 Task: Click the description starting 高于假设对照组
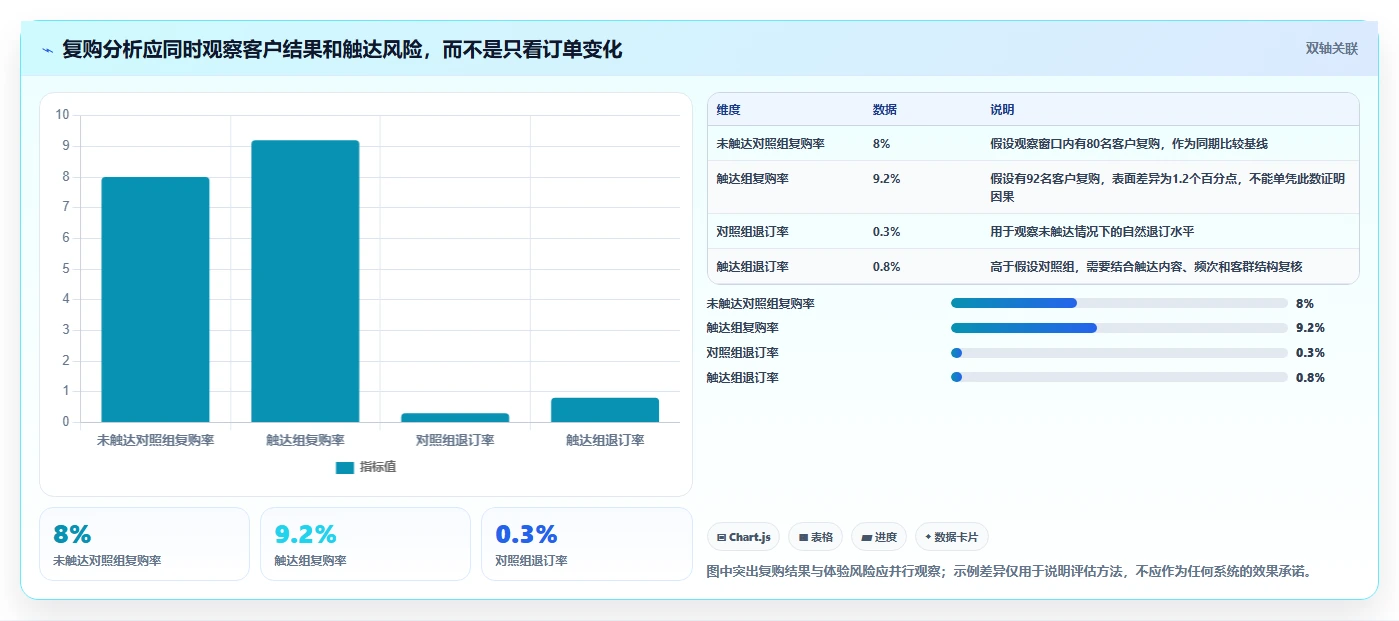(x=1146, y=267)
